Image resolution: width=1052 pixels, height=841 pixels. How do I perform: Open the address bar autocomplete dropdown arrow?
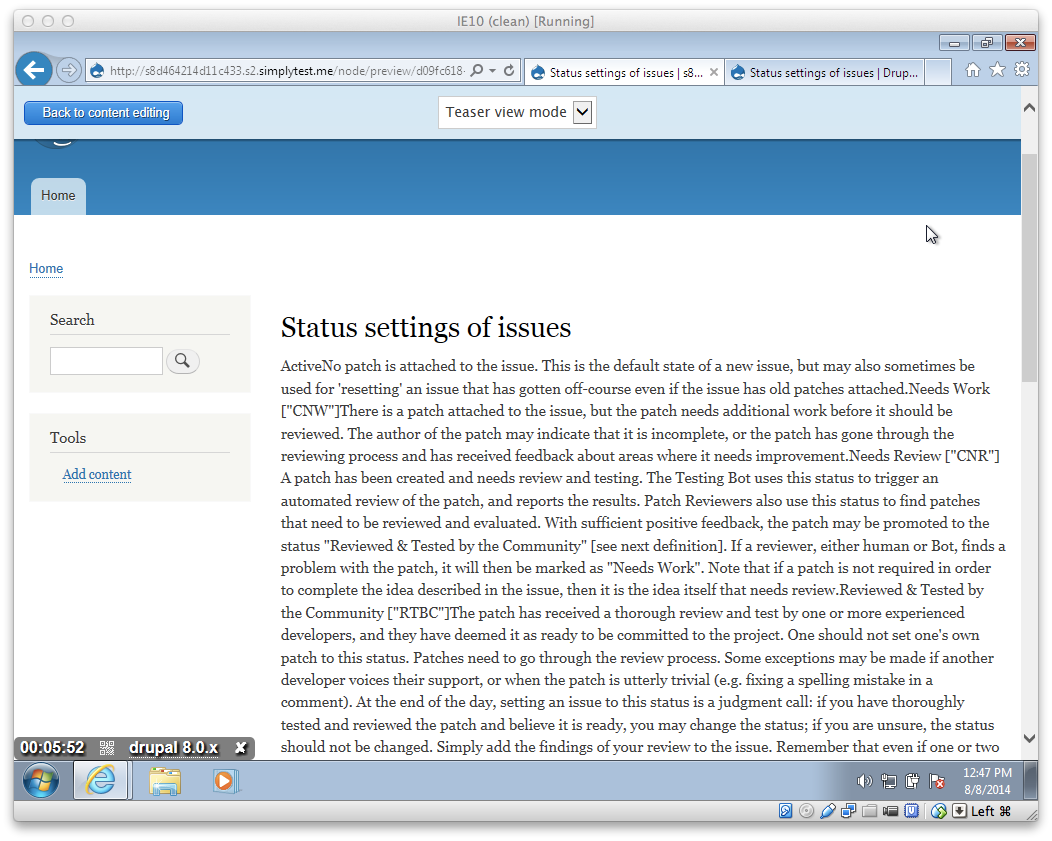[x=492, y=70]
